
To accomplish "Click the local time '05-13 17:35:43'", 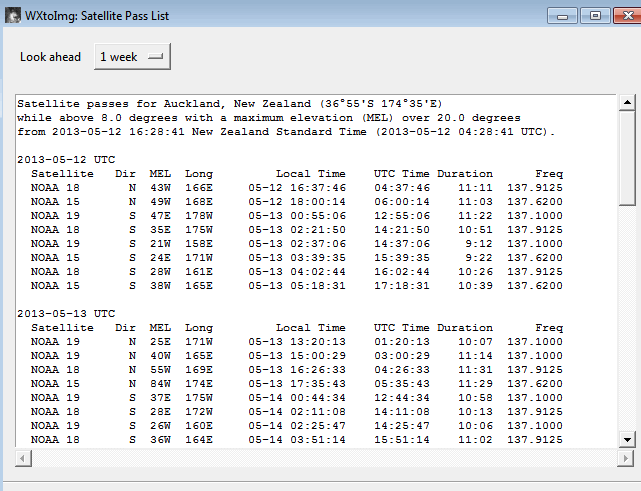I will [297, 383].
